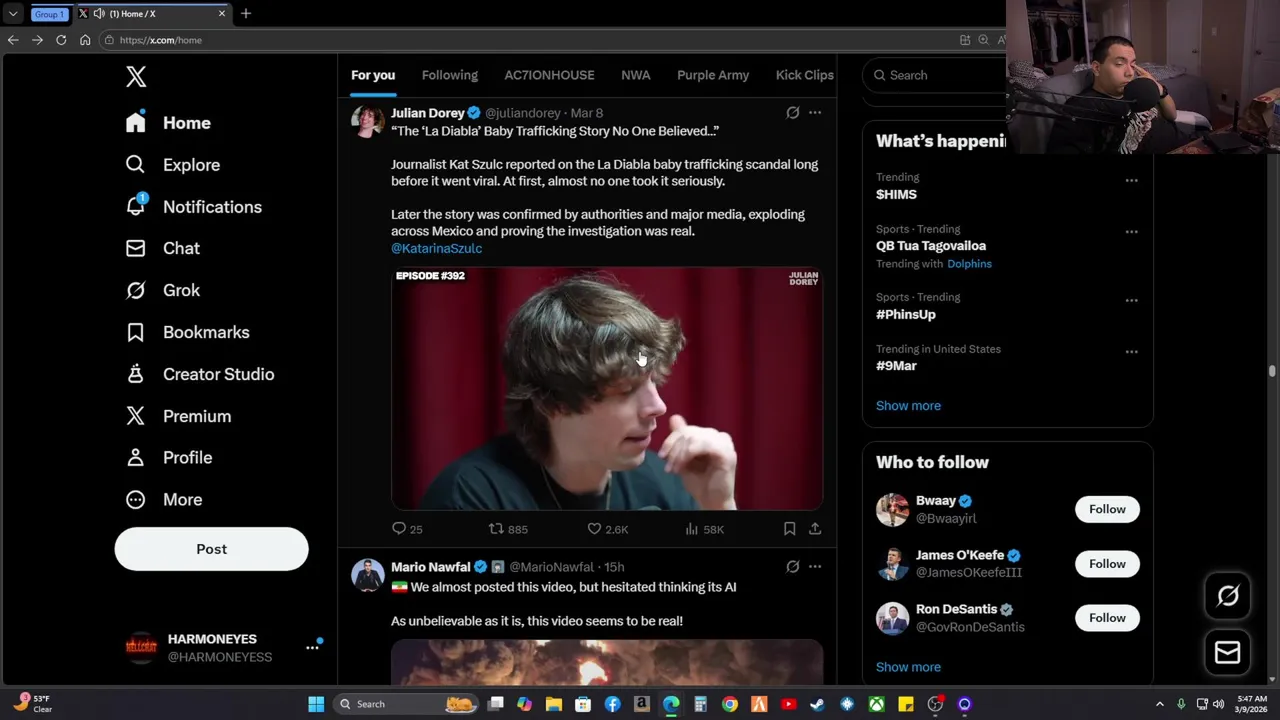Open the Windows Start menu
Image resolution: width=1280 pixels, height=720 pixels.
pos(316,704)
